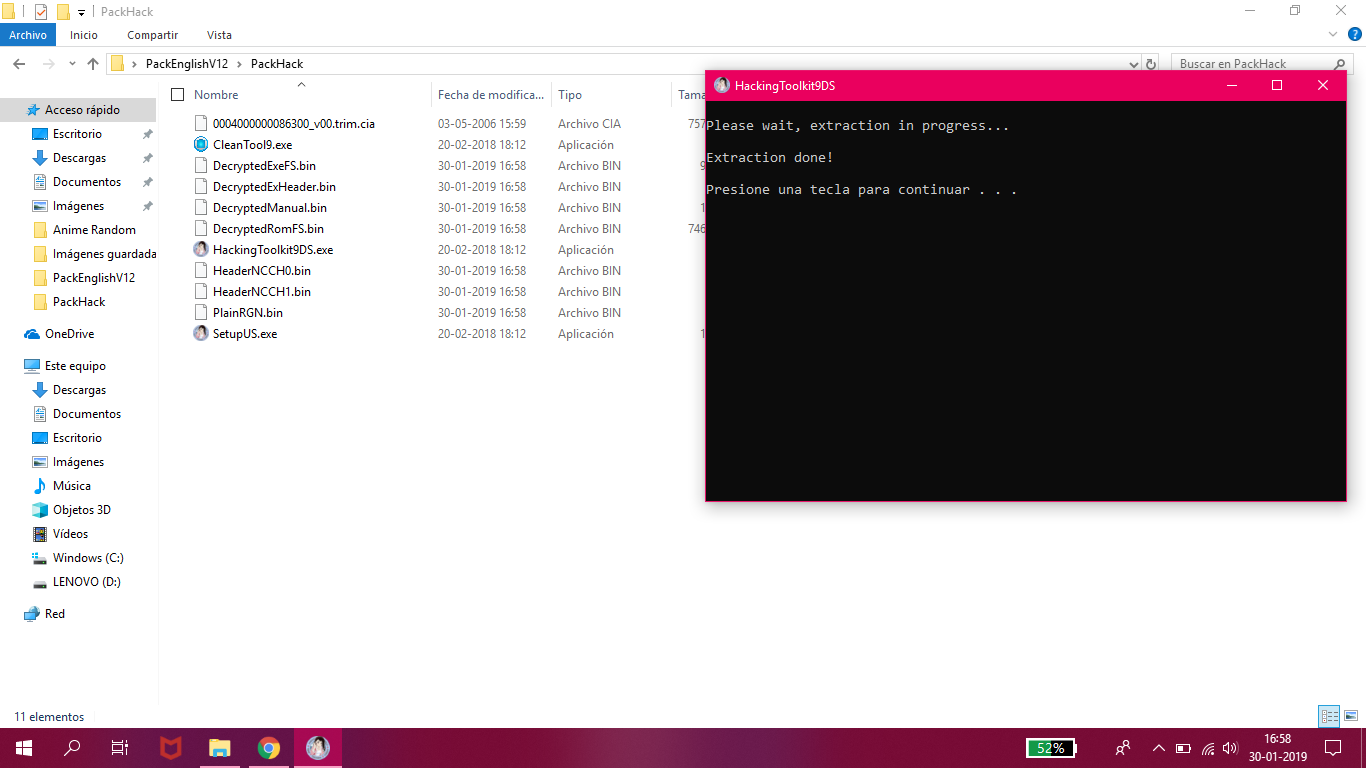Screen dimensions: 1366x768
Task: Open the Archivo menu
Action: (28, 35)
